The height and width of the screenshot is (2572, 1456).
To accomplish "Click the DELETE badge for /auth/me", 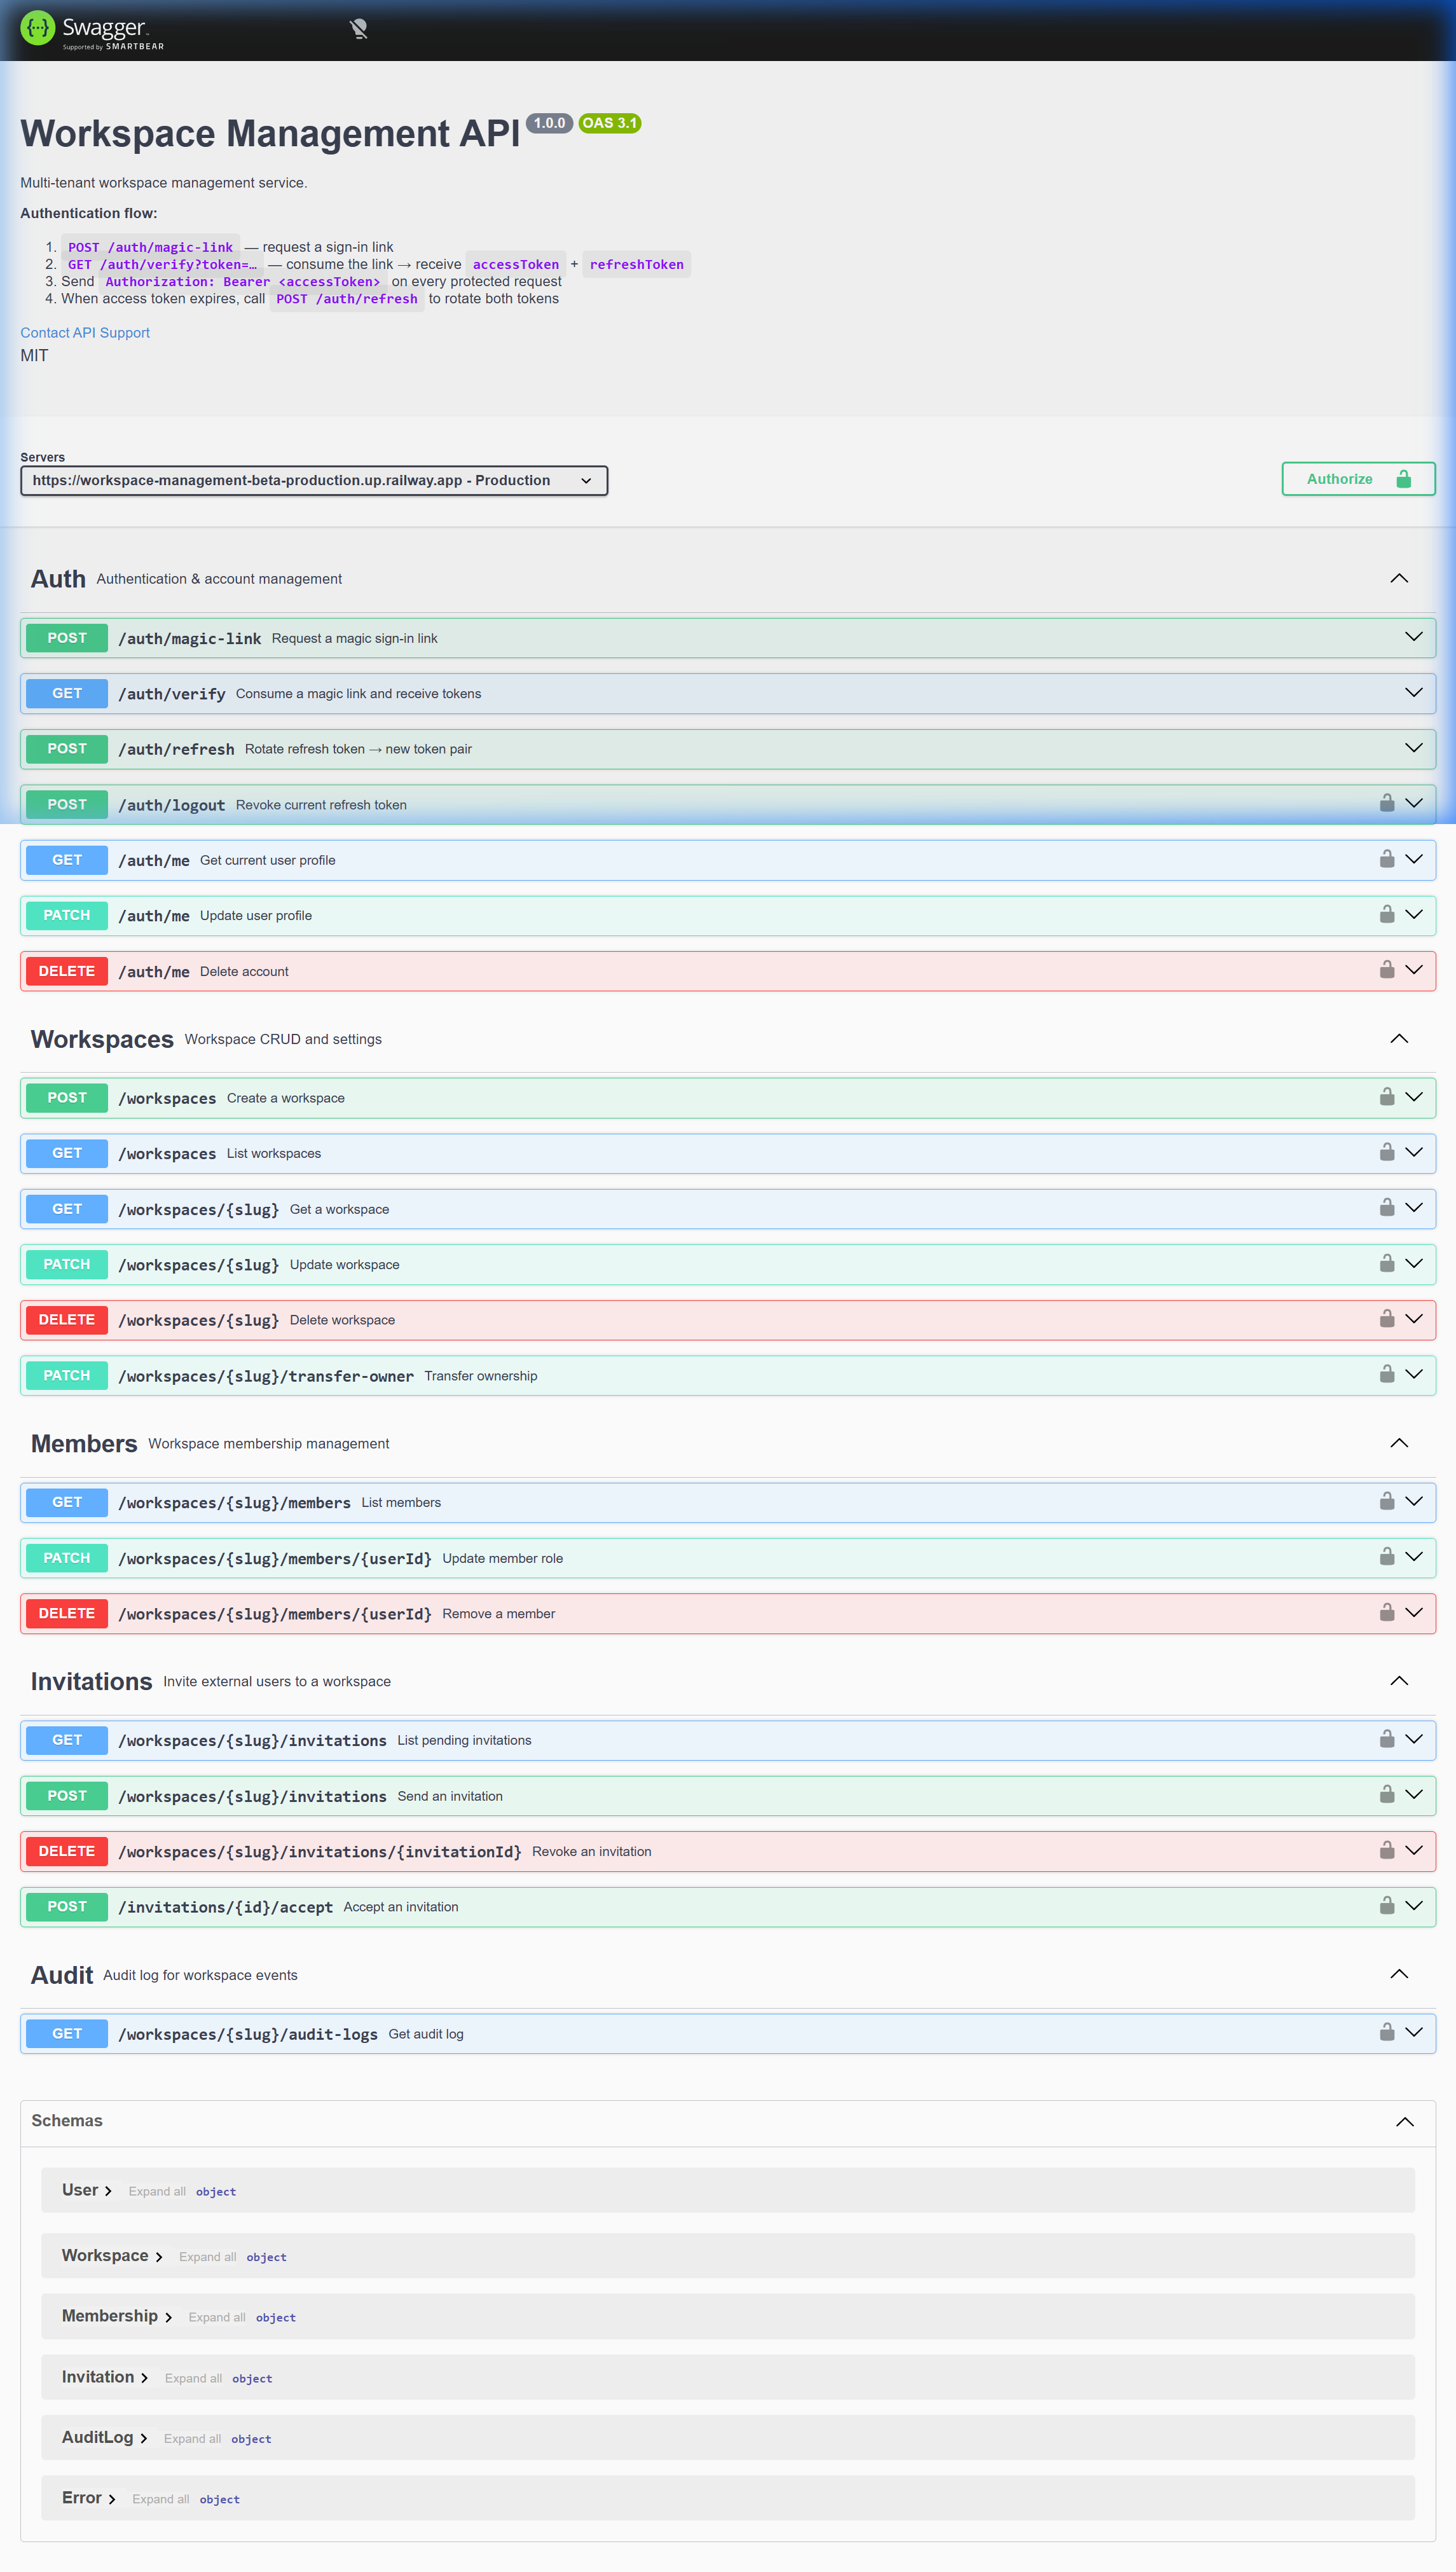I will click(x=67, y=971).
